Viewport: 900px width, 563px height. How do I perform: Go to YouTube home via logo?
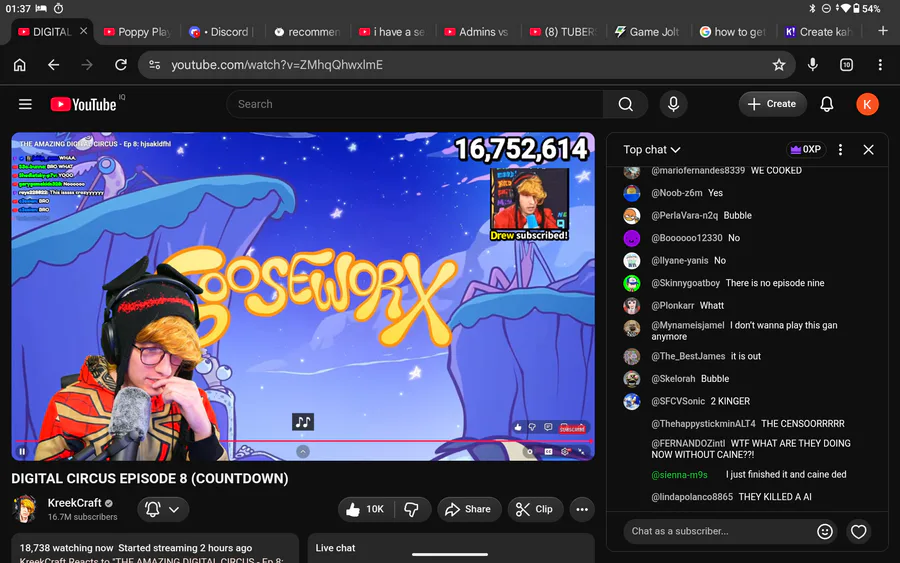83,104
